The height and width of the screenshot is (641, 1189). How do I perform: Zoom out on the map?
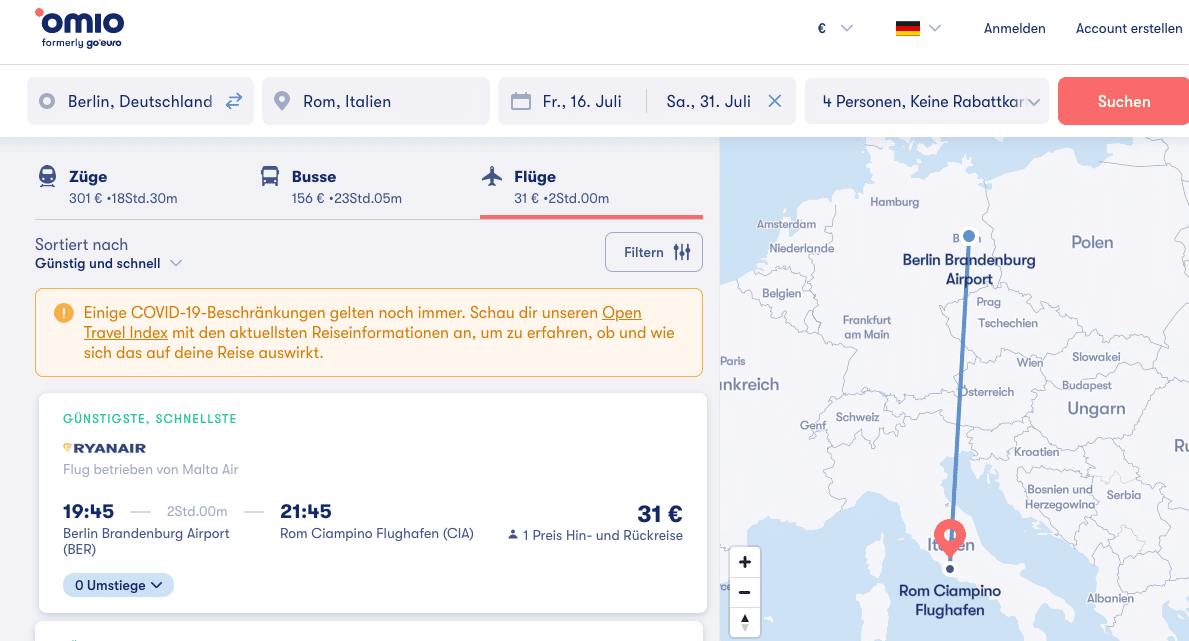[x=745, y=592]
